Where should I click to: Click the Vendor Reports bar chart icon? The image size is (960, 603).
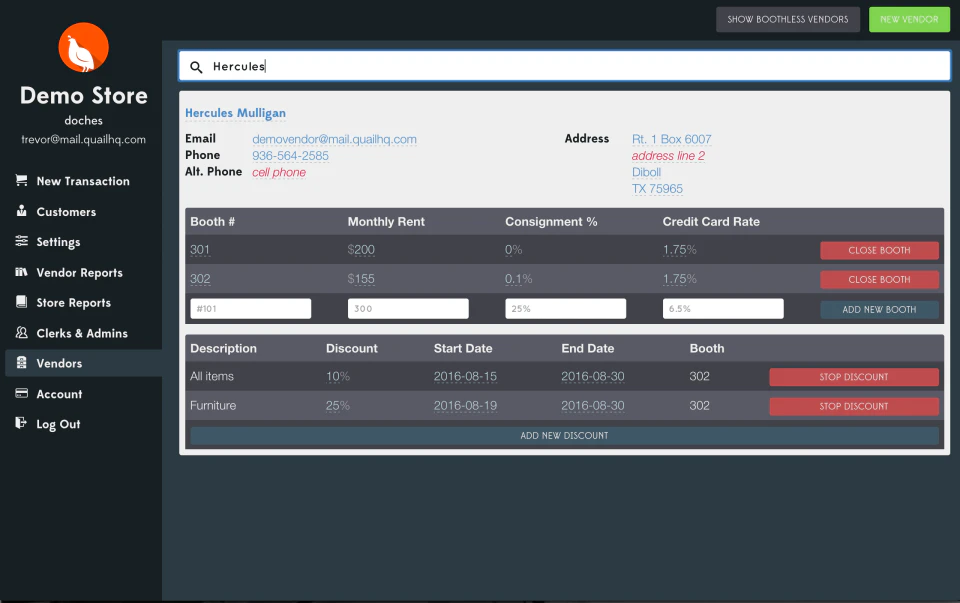point(22,272)
